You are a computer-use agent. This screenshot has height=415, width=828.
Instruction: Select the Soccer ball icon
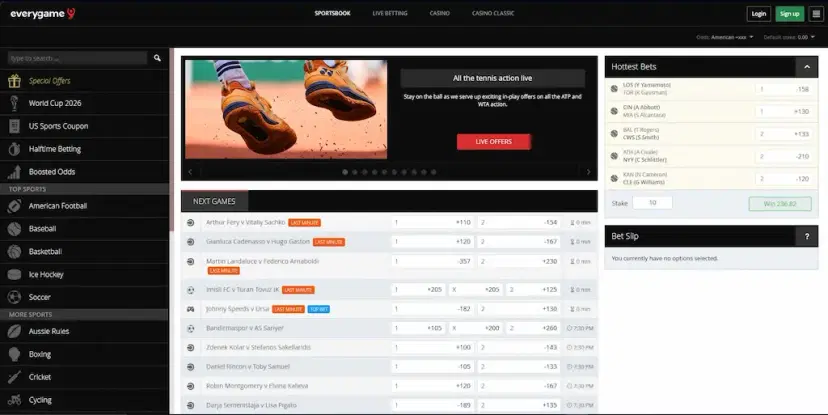(x=14, y=297)
